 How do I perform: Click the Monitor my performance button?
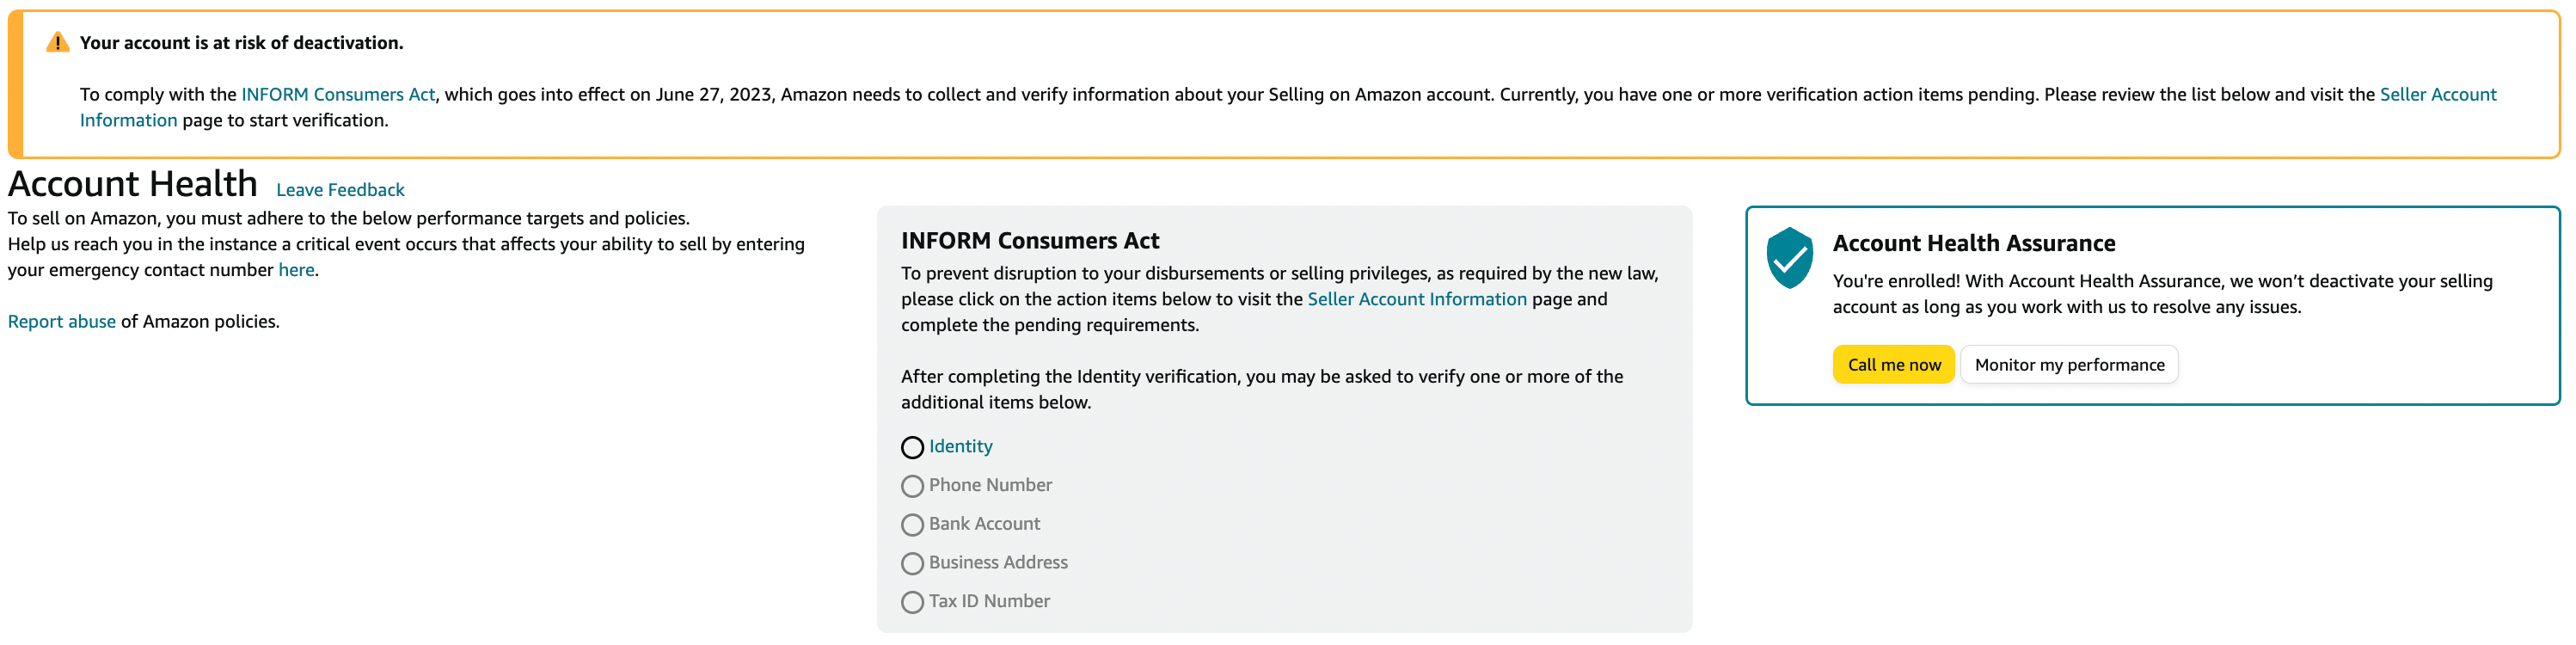coord(2069,365)
